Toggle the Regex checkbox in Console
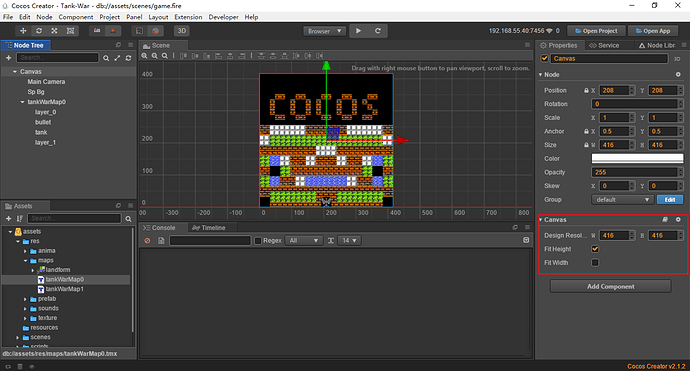The width and height of the screenshot is (690, 371). point(258,241)
